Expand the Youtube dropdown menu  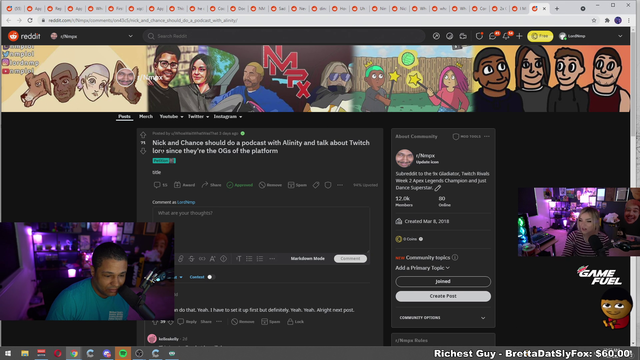[171, 117]
